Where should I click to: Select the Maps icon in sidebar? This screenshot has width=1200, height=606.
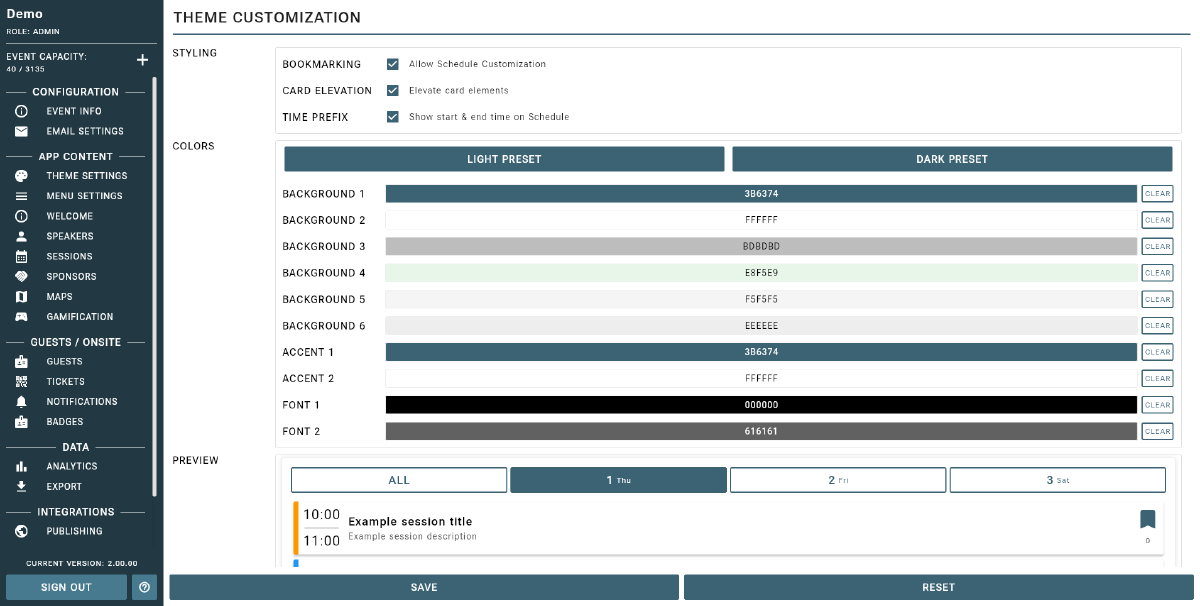(21, 297)
